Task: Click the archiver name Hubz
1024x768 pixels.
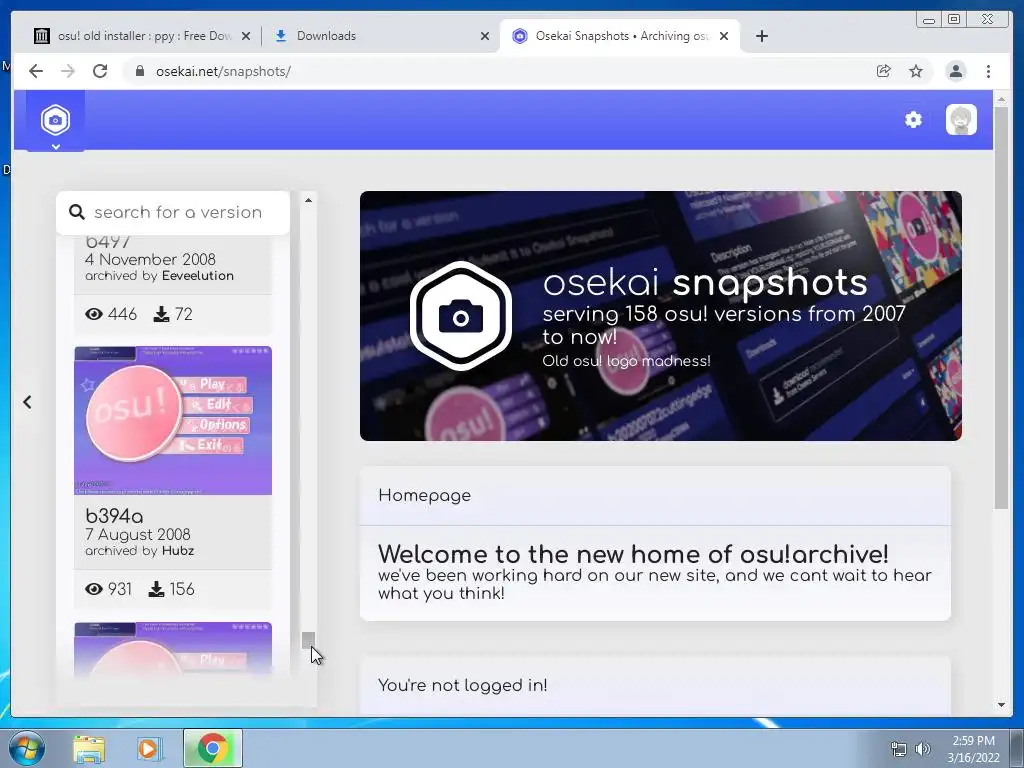Action: click(x=178, y=551)
